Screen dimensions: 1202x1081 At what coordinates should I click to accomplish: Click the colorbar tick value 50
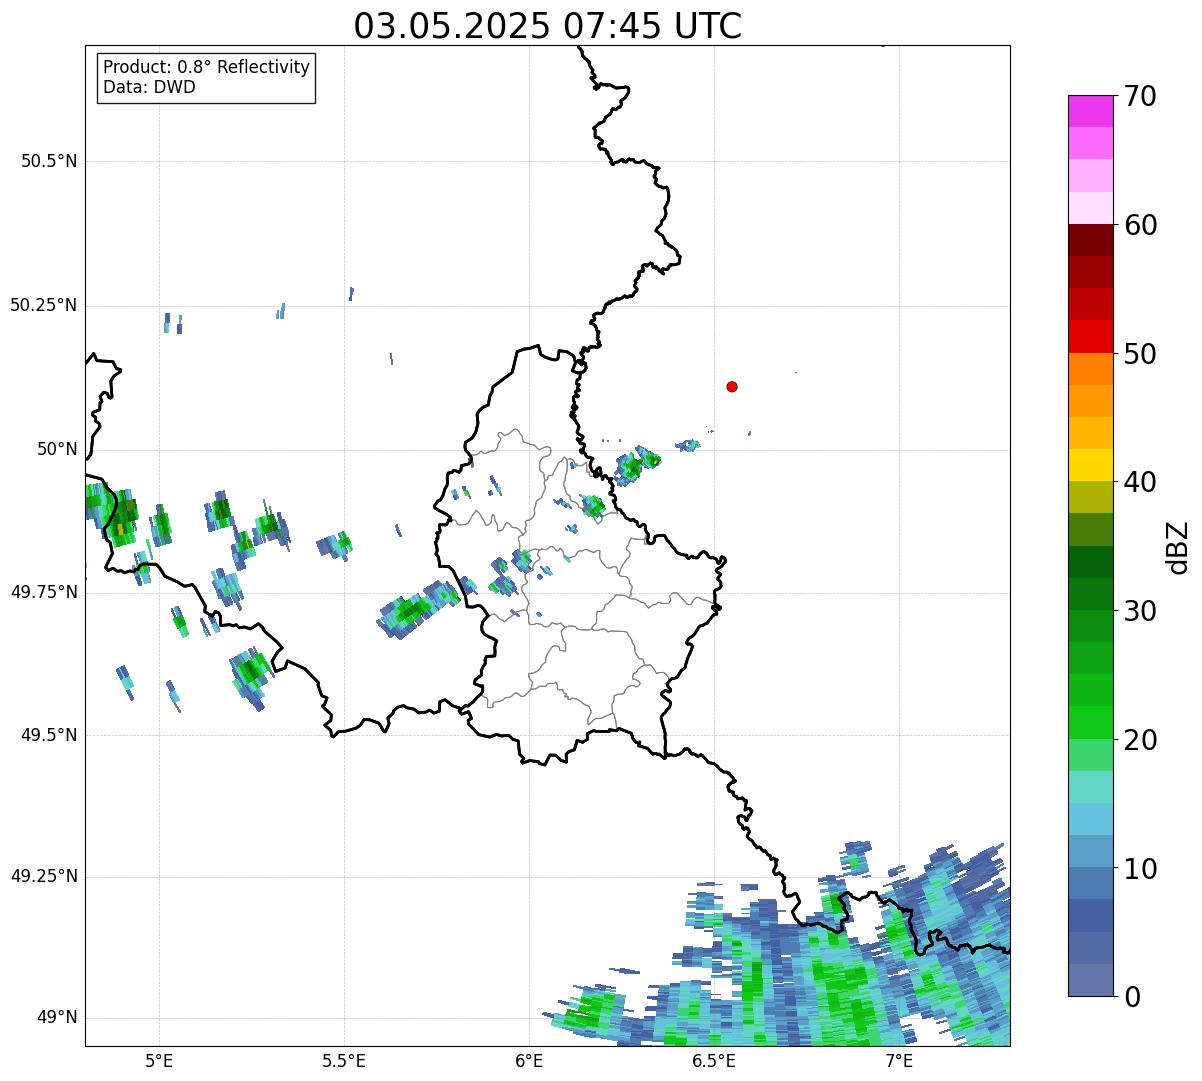click(1140, 354)
